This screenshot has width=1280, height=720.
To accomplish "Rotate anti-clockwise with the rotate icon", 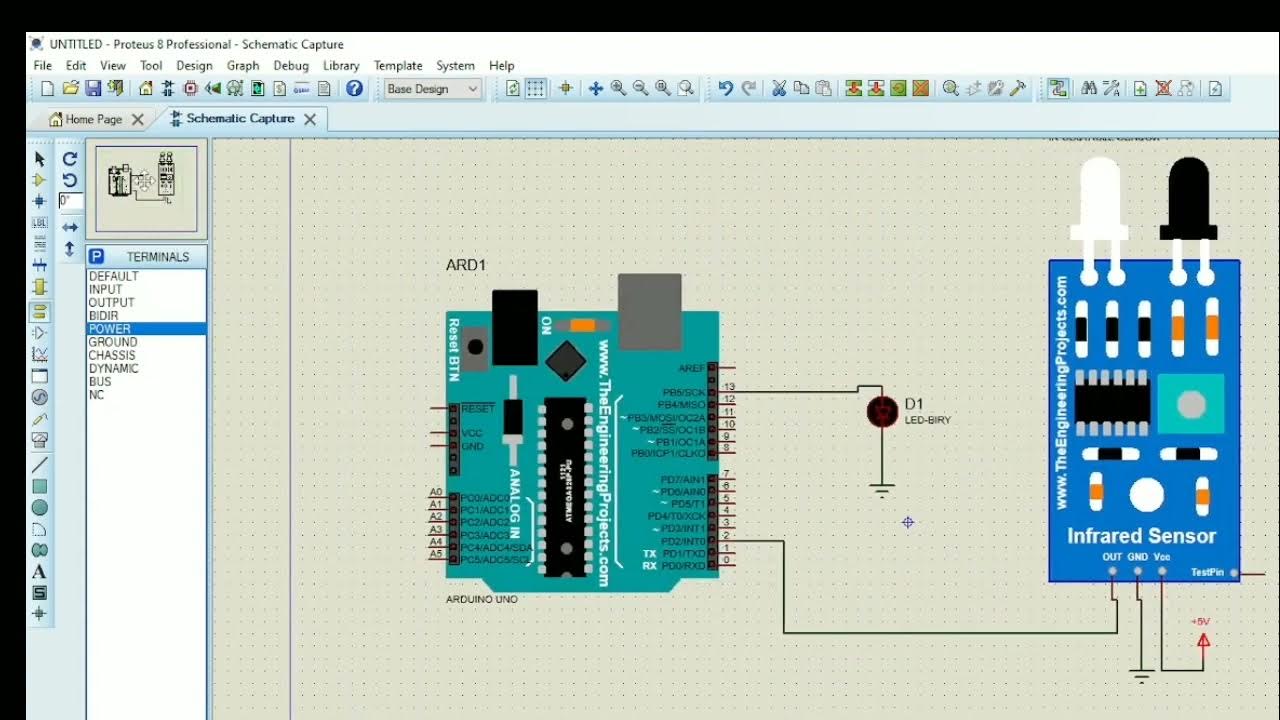I will coord(70,180).
